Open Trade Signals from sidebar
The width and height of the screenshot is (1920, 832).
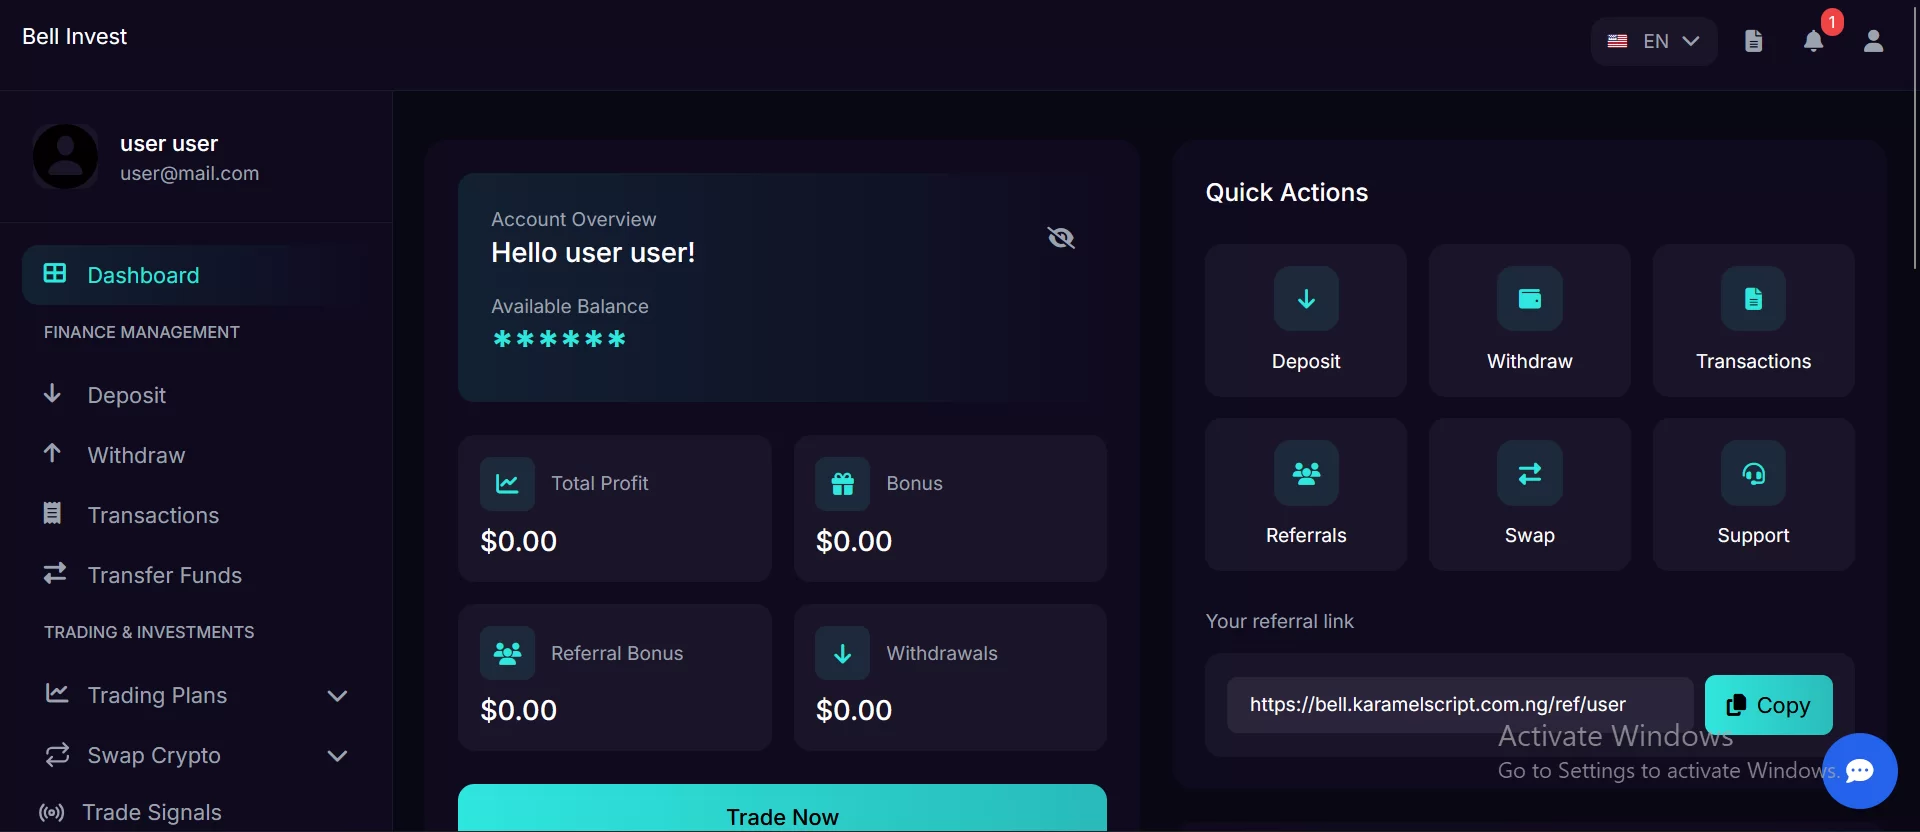(151, 812)
